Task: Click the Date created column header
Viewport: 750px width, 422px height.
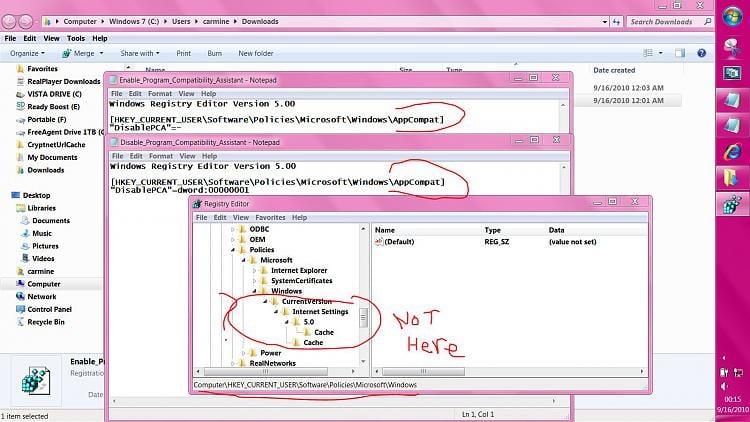Action: [x=614, y=70]
